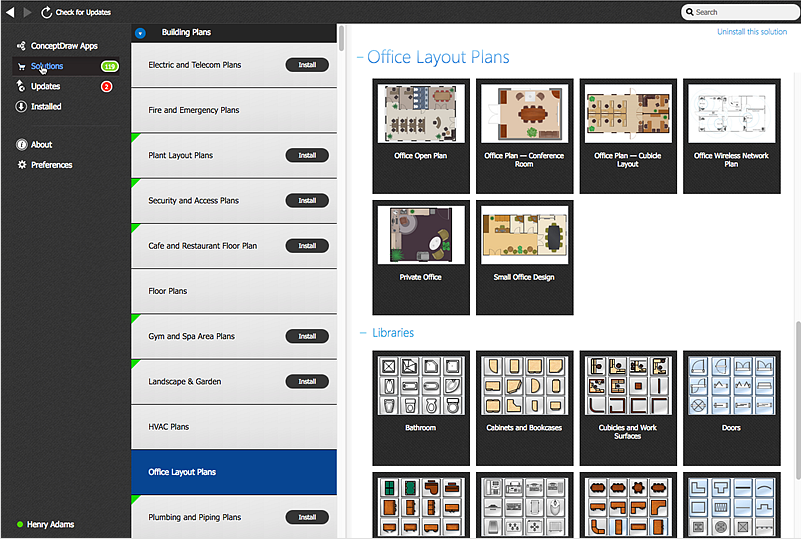The height and width of the screenshot is (539, 801).
Task: Open Office Plan — Conference Room sample
Action: click(x=525, y=136)
